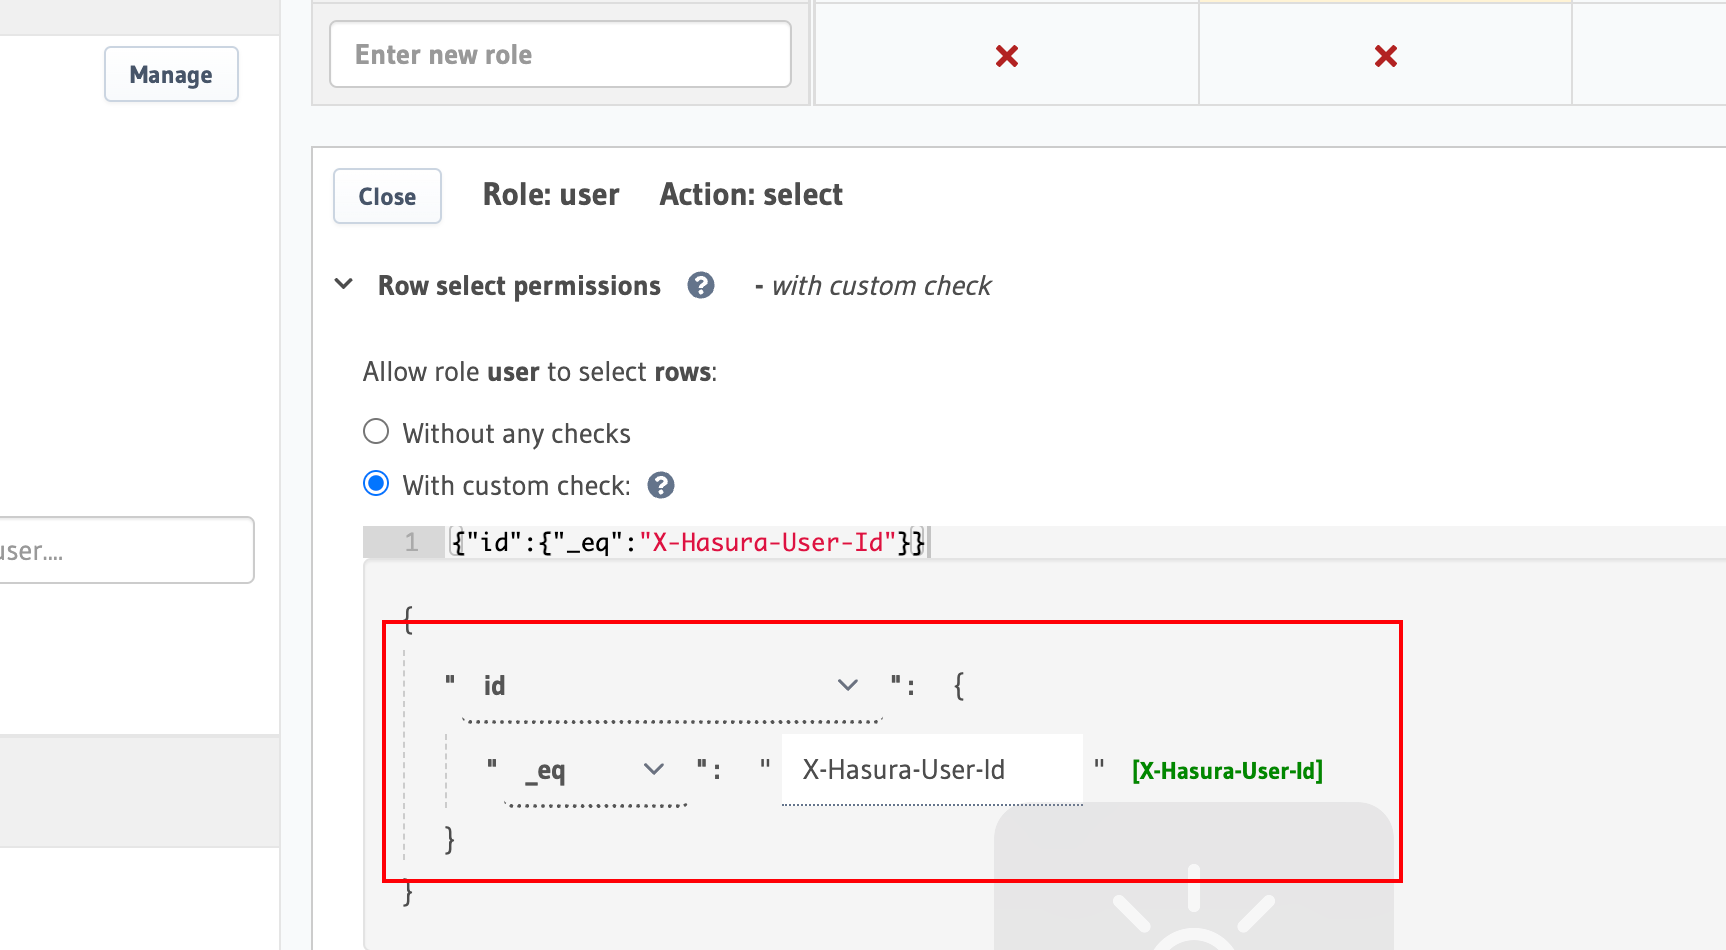This screenshot has height=950, width=1726.
Task: Open the _eq operator dropdown
Action: click(596, 771)
